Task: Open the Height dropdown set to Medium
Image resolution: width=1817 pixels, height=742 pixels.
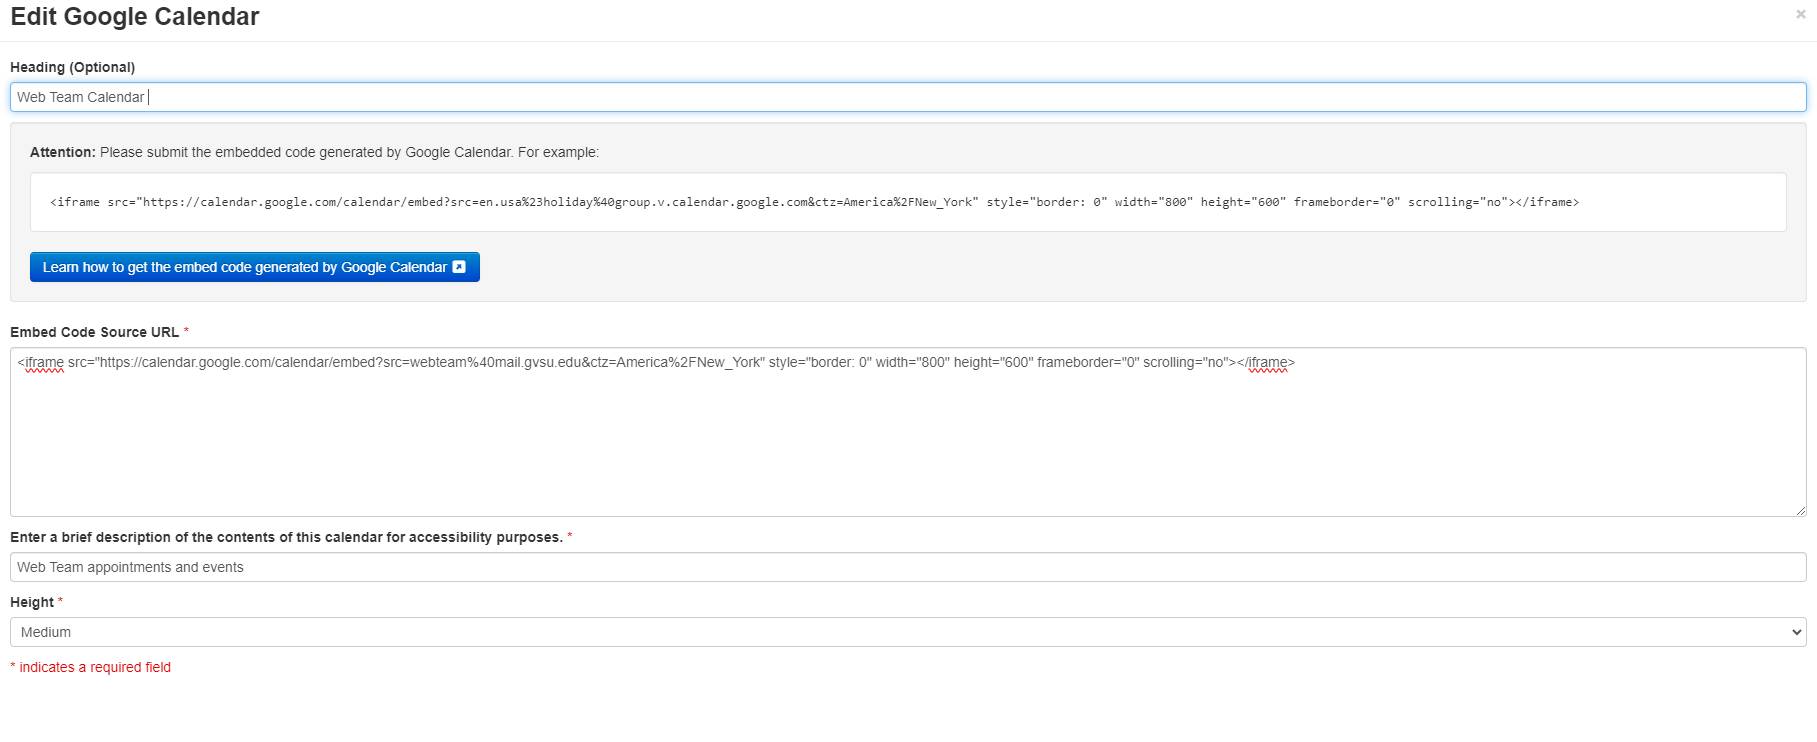Action: (900, 632)
